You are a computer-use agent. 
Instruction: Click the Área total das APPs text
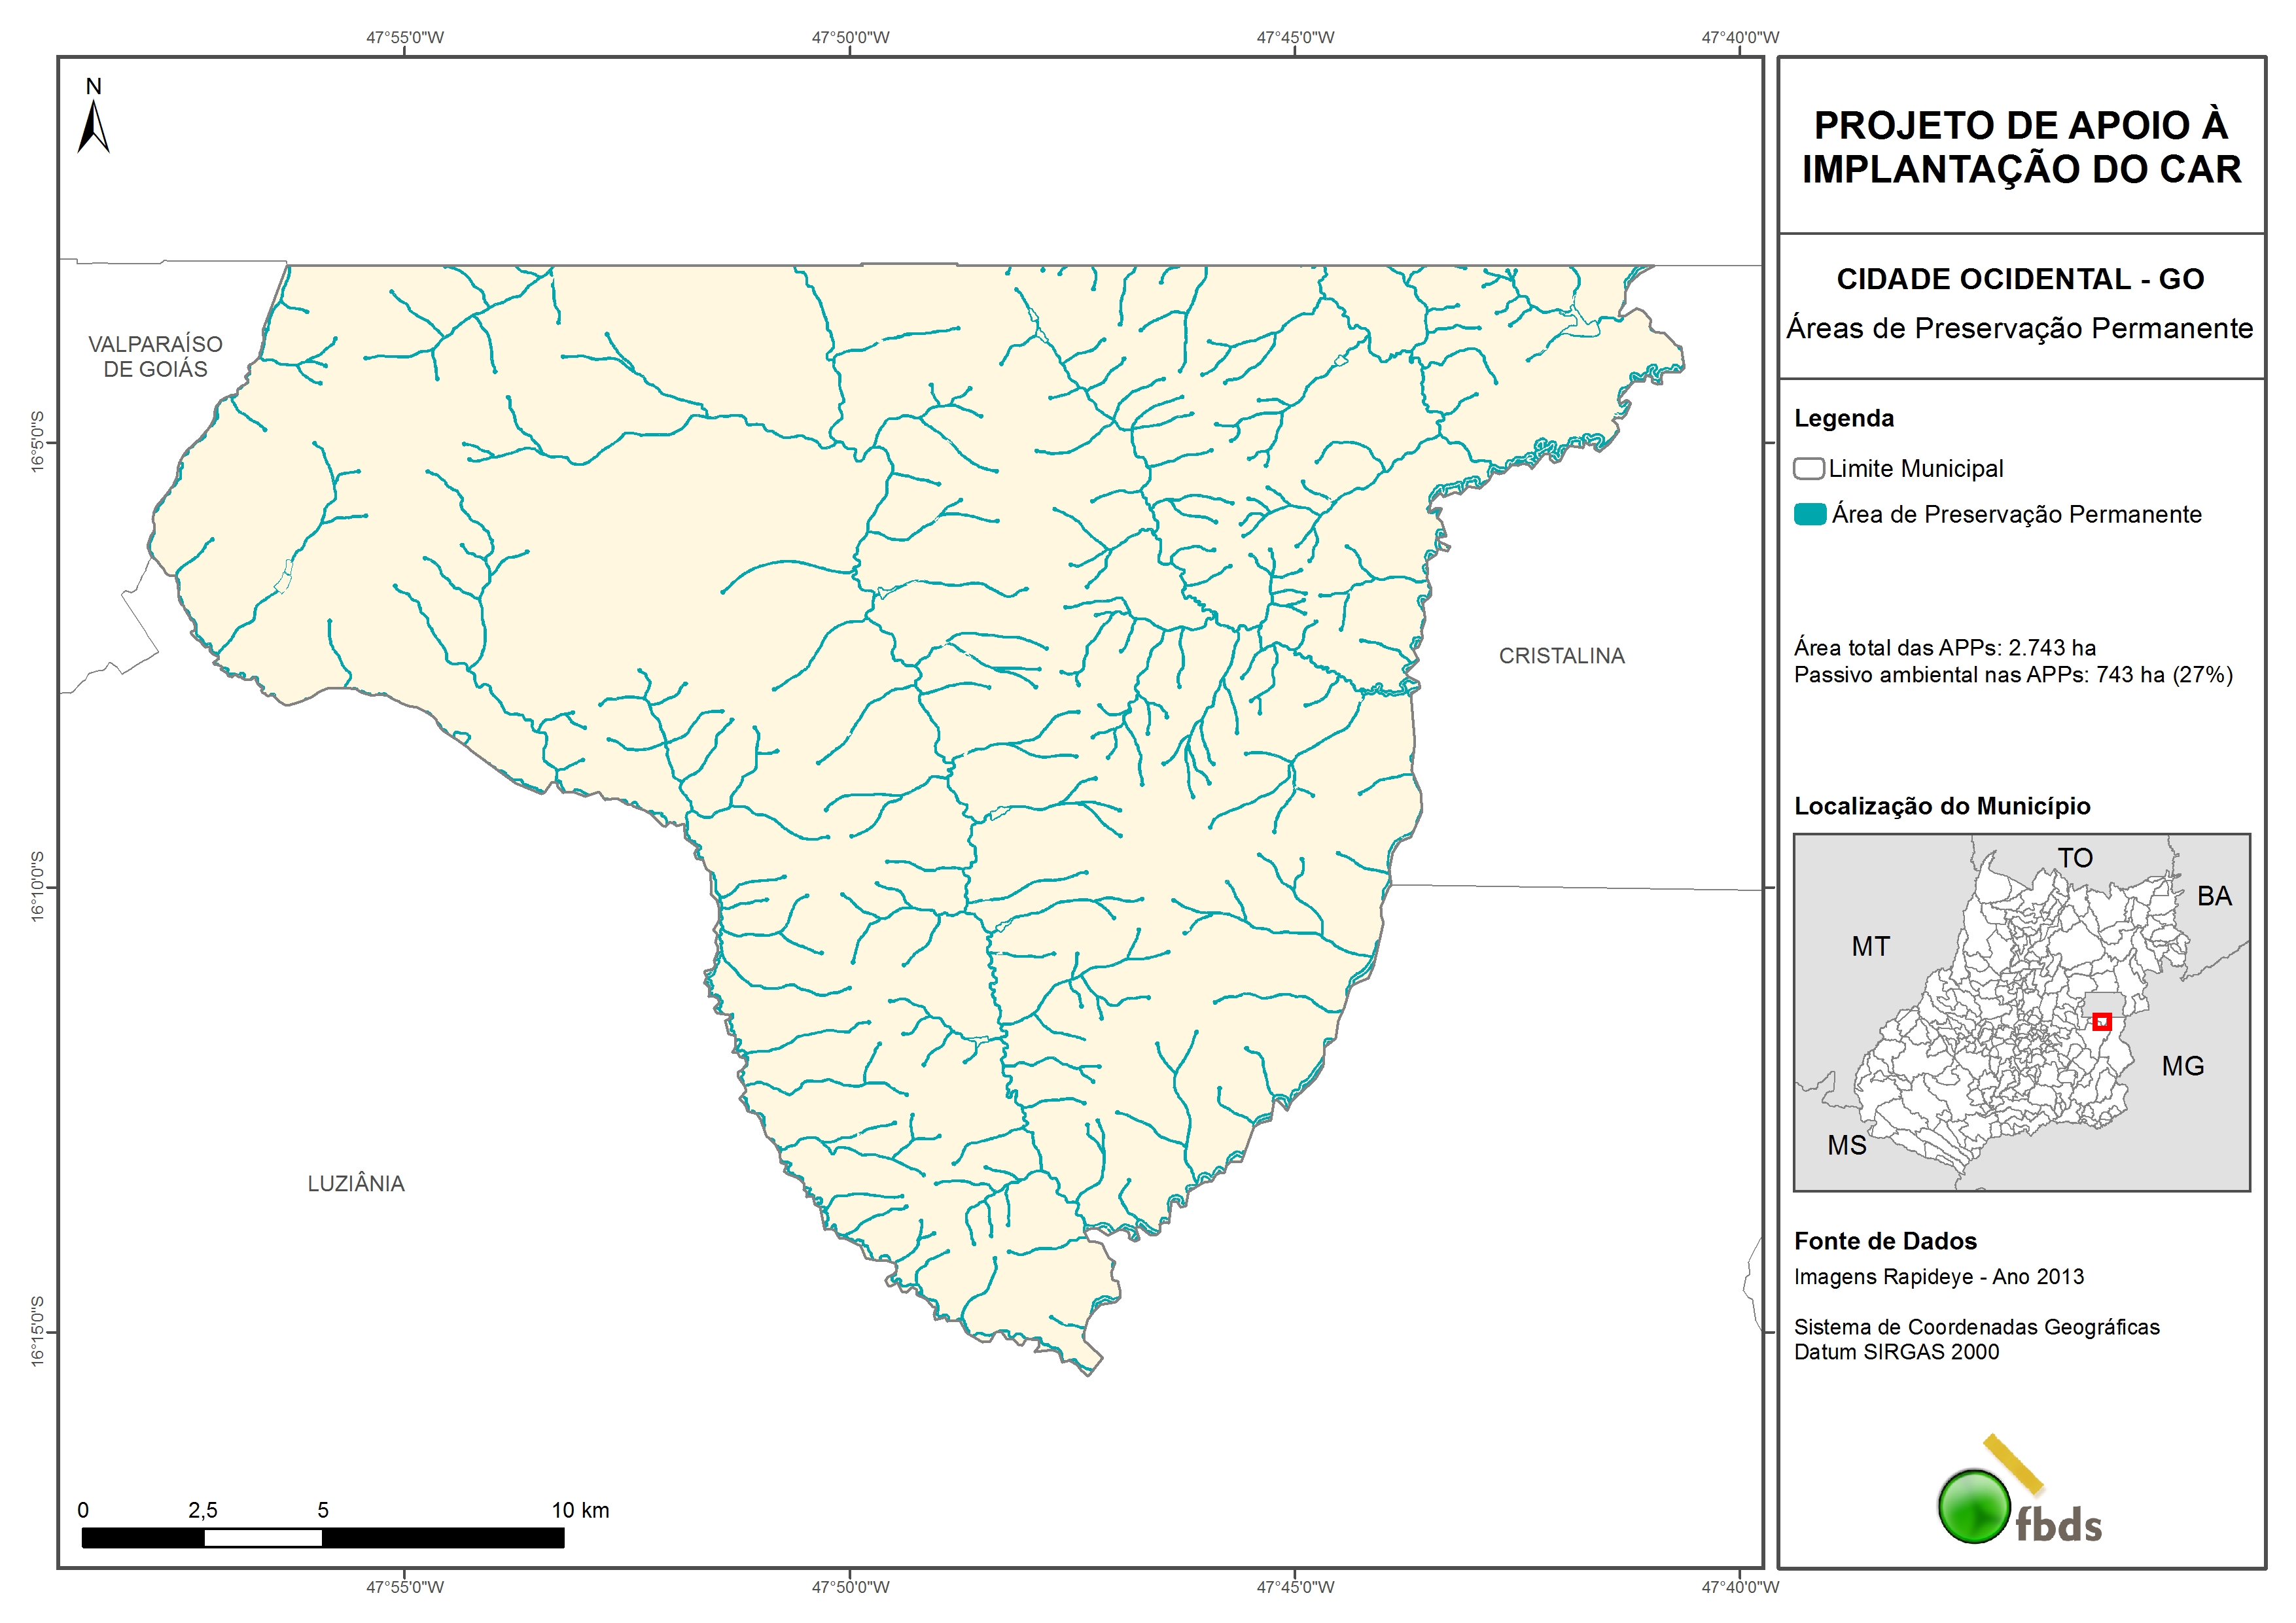(1944, 647)
